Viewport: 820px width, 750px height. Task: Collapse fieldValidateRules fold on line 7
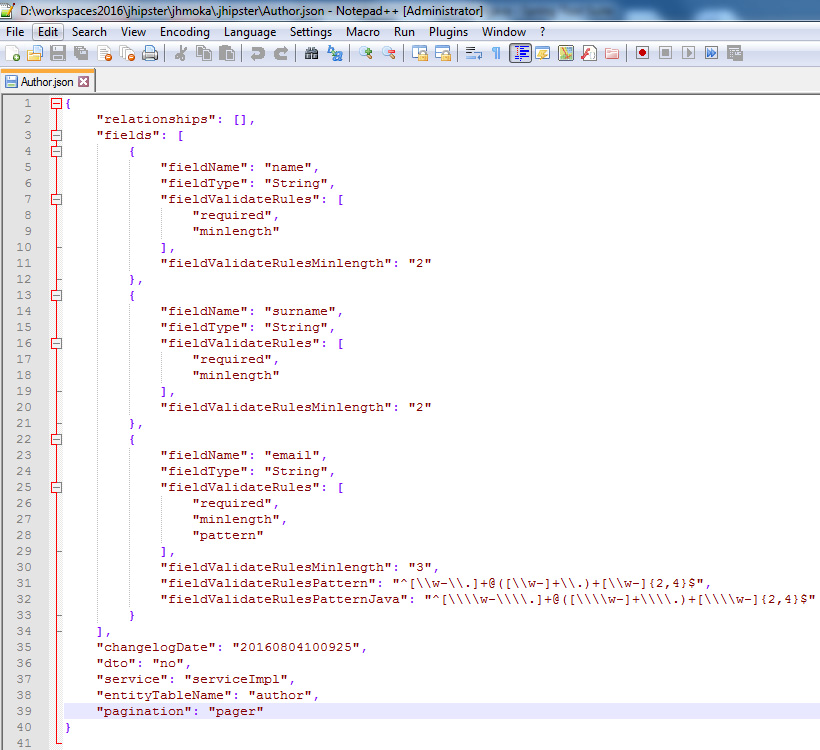pos(56,199)
